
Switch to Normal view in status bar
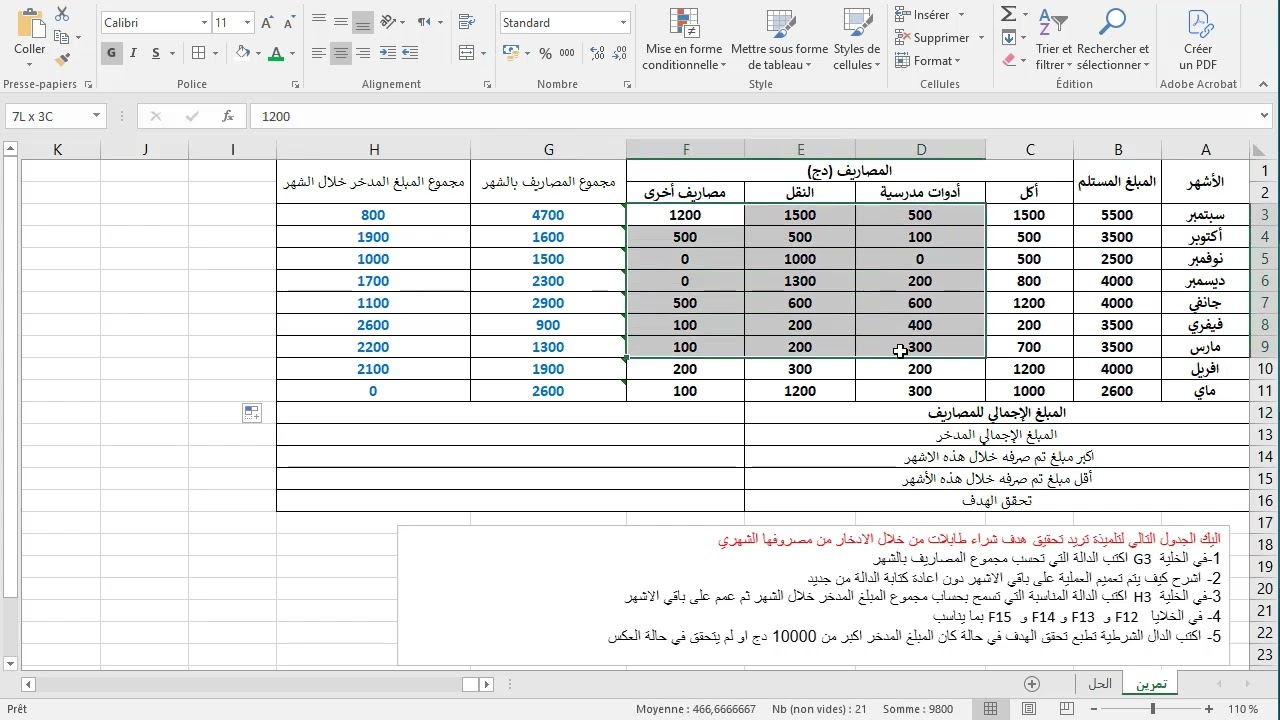pos(991,709)
